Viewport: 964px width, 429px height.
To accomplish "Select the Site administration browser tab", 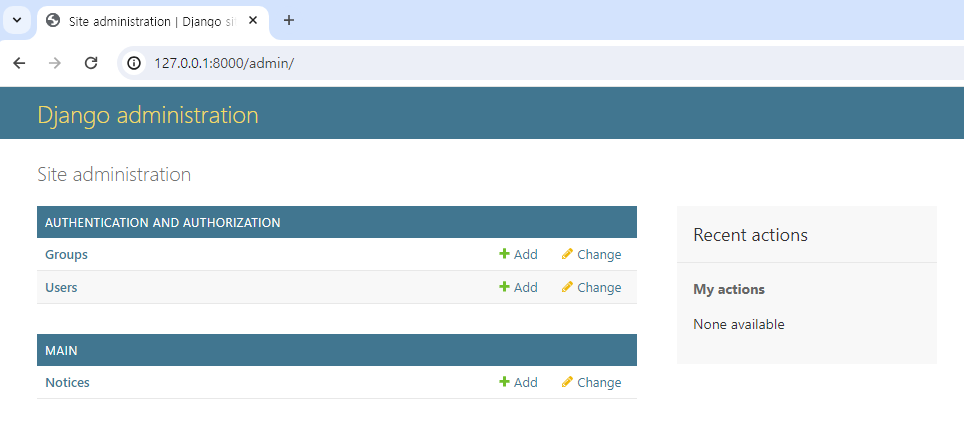I will click(x=152, y=21).
